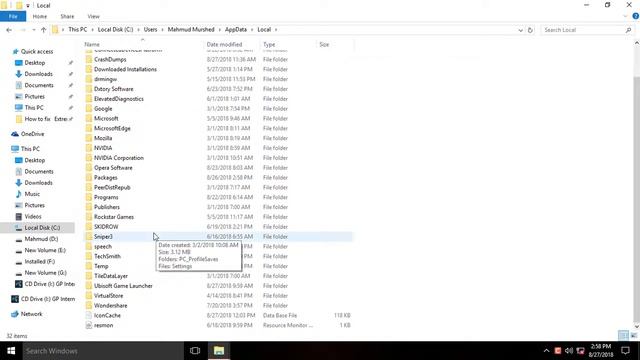Viewport: 640px width, 360px height.
Task: Select the IconCache database file icon
Action: pyautogui.click(x=89, y=315)
